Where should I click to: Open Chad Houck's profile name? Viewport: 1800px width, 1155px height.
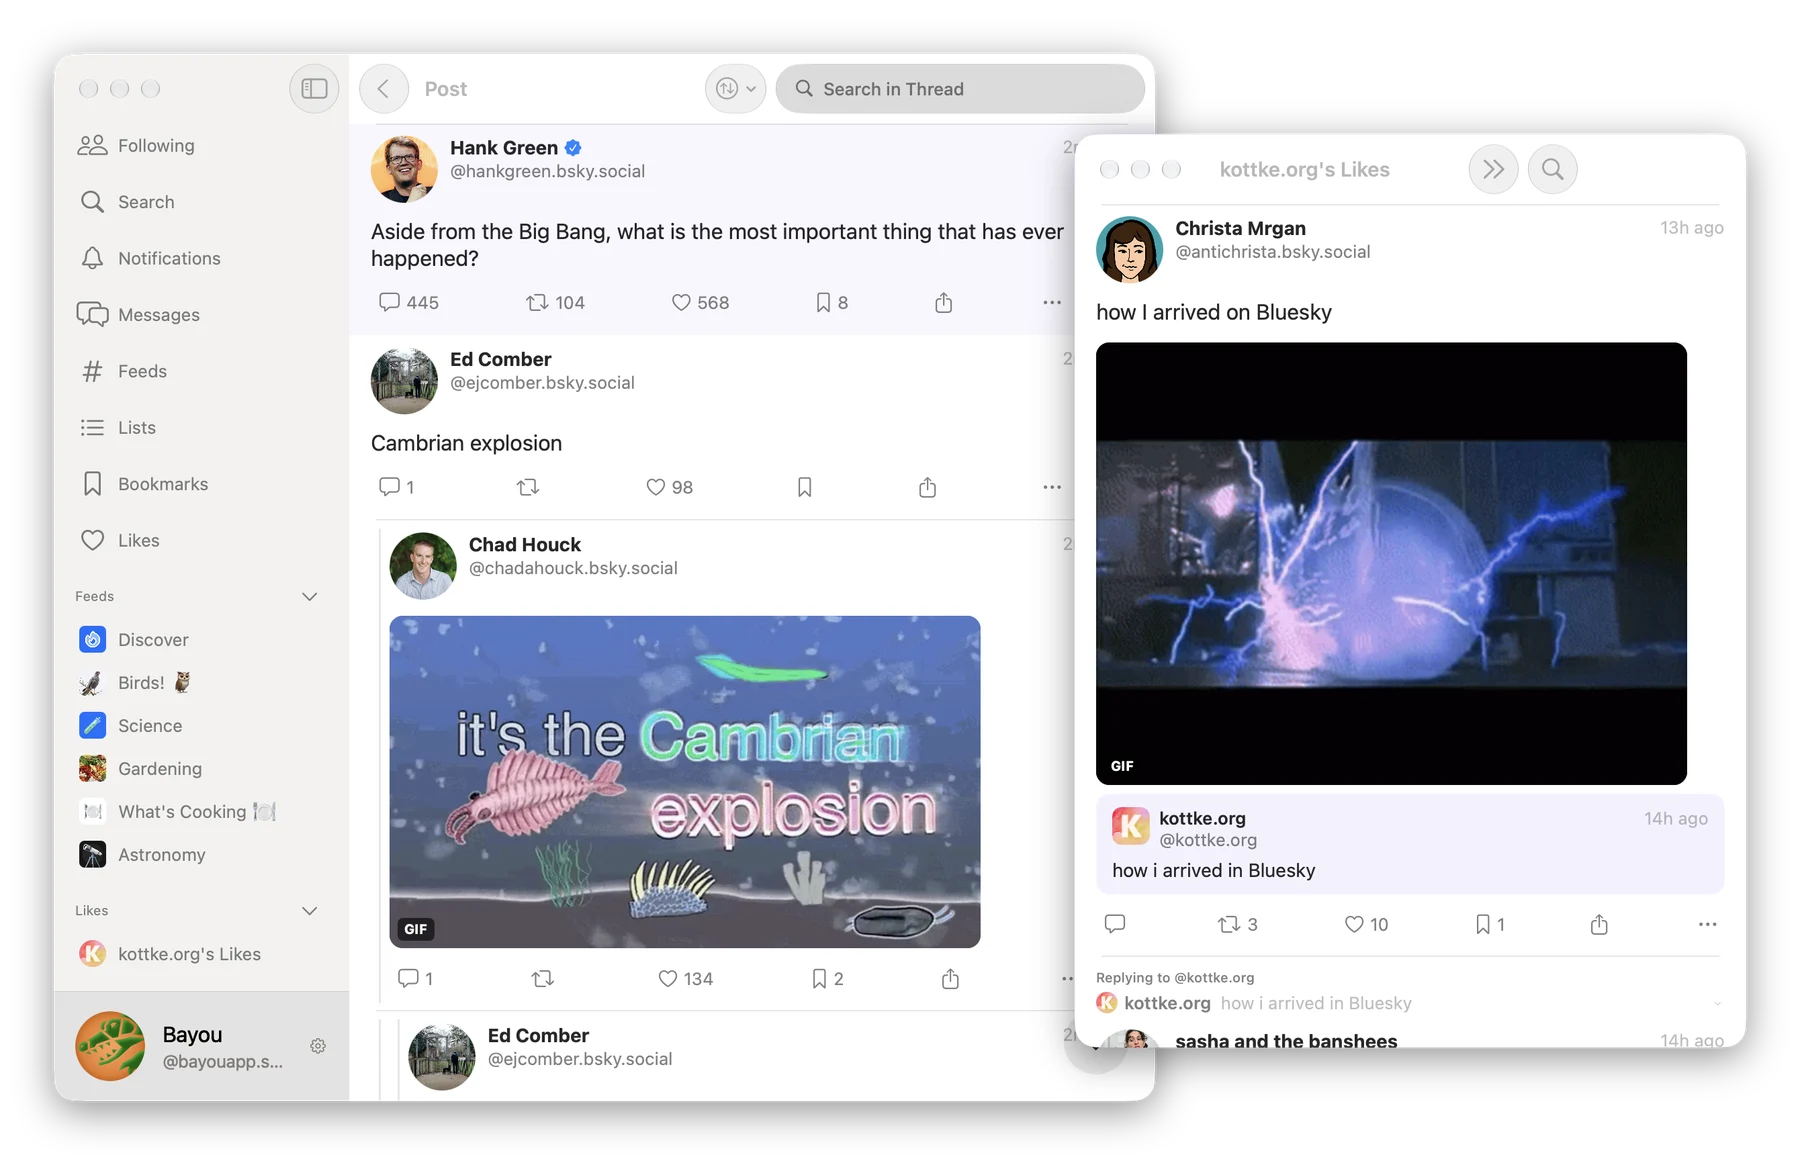(525, 545)
